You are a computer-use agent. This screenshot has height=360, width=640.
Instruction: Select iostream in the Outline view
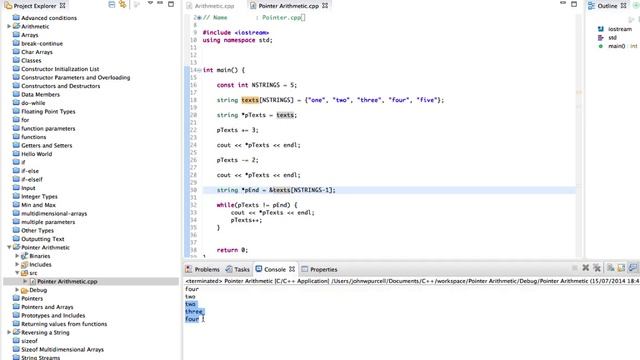point(620,29)
